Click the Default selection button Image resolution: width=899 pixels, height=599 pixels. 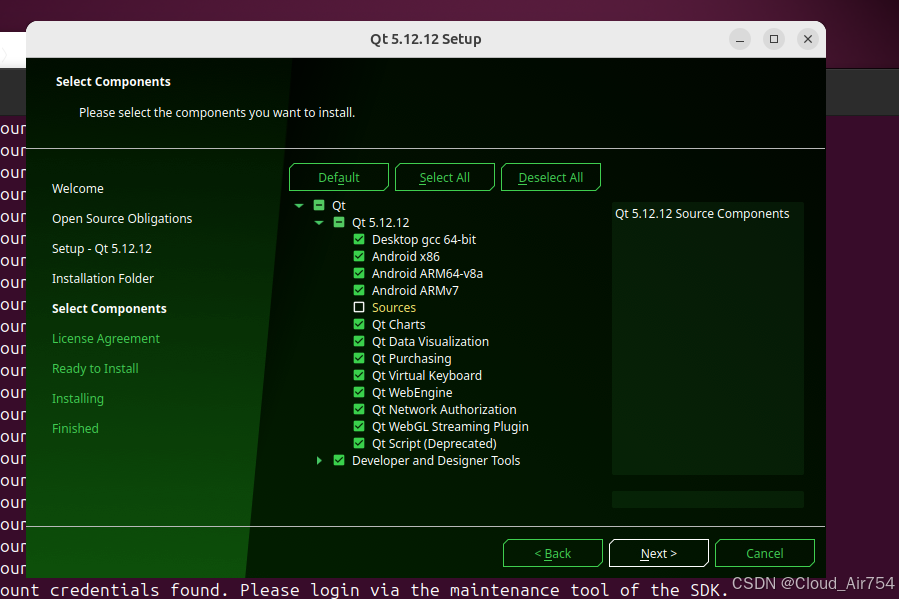[x=339, y=177]
